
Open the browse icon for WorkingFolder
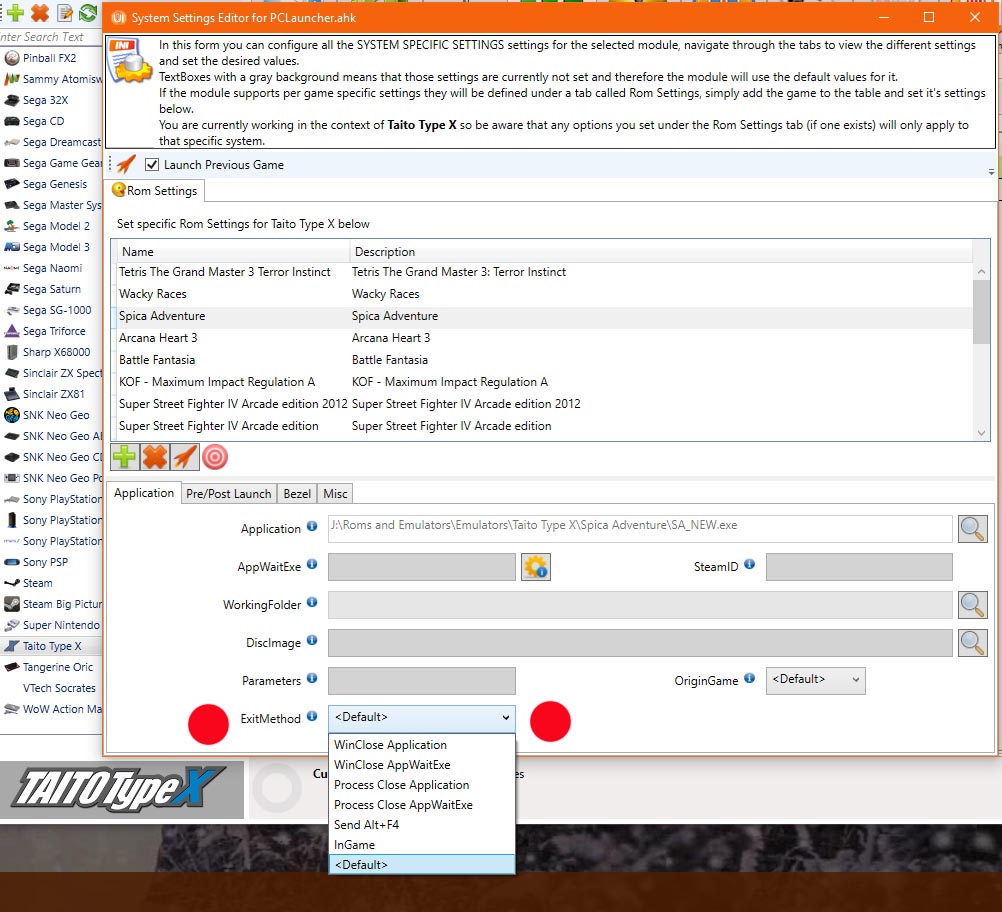tap(972, 605)
